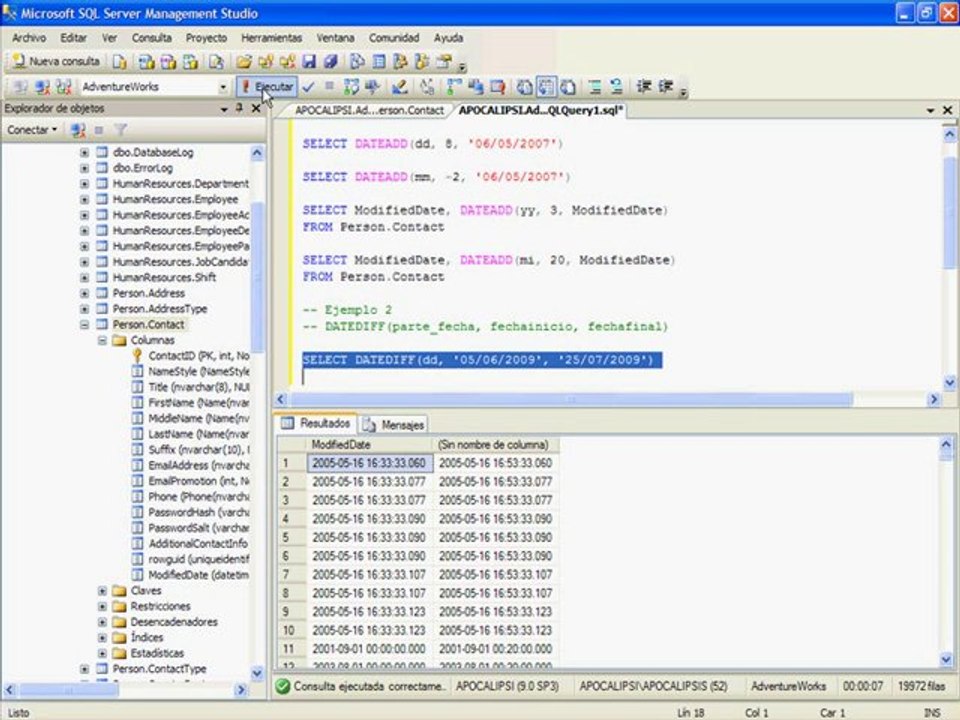Toggle the results to grid toolbar button
This screenshot has height=720, width=960.
click(546, 87)
